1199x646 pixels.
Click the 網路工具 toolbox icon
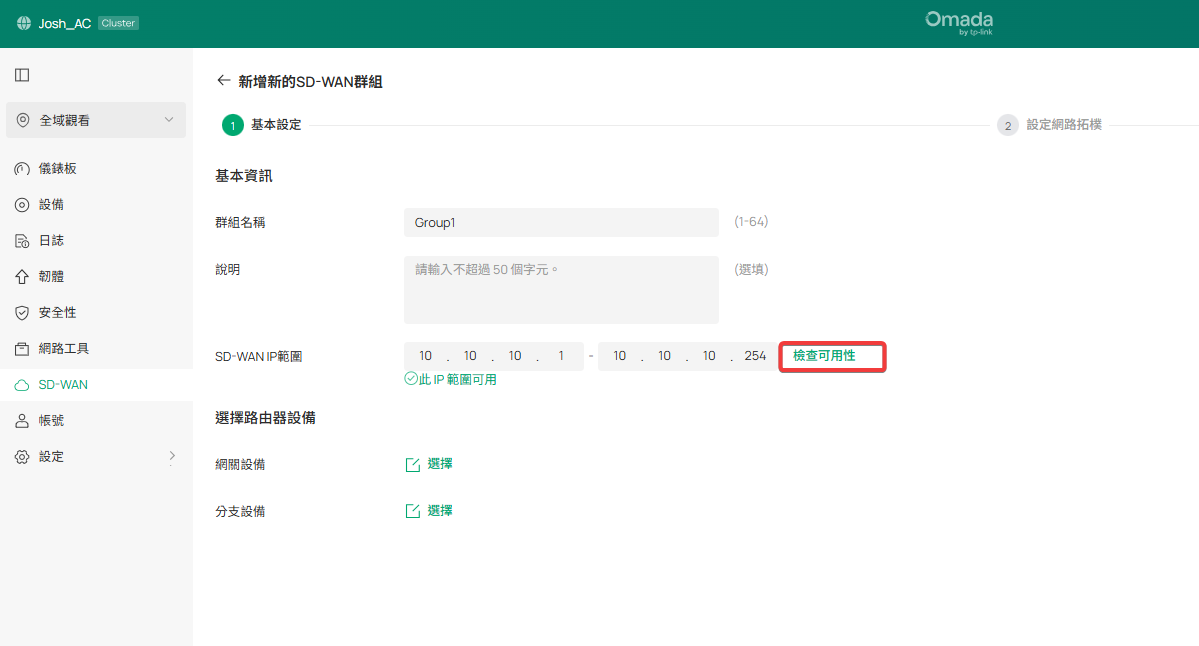22,349
